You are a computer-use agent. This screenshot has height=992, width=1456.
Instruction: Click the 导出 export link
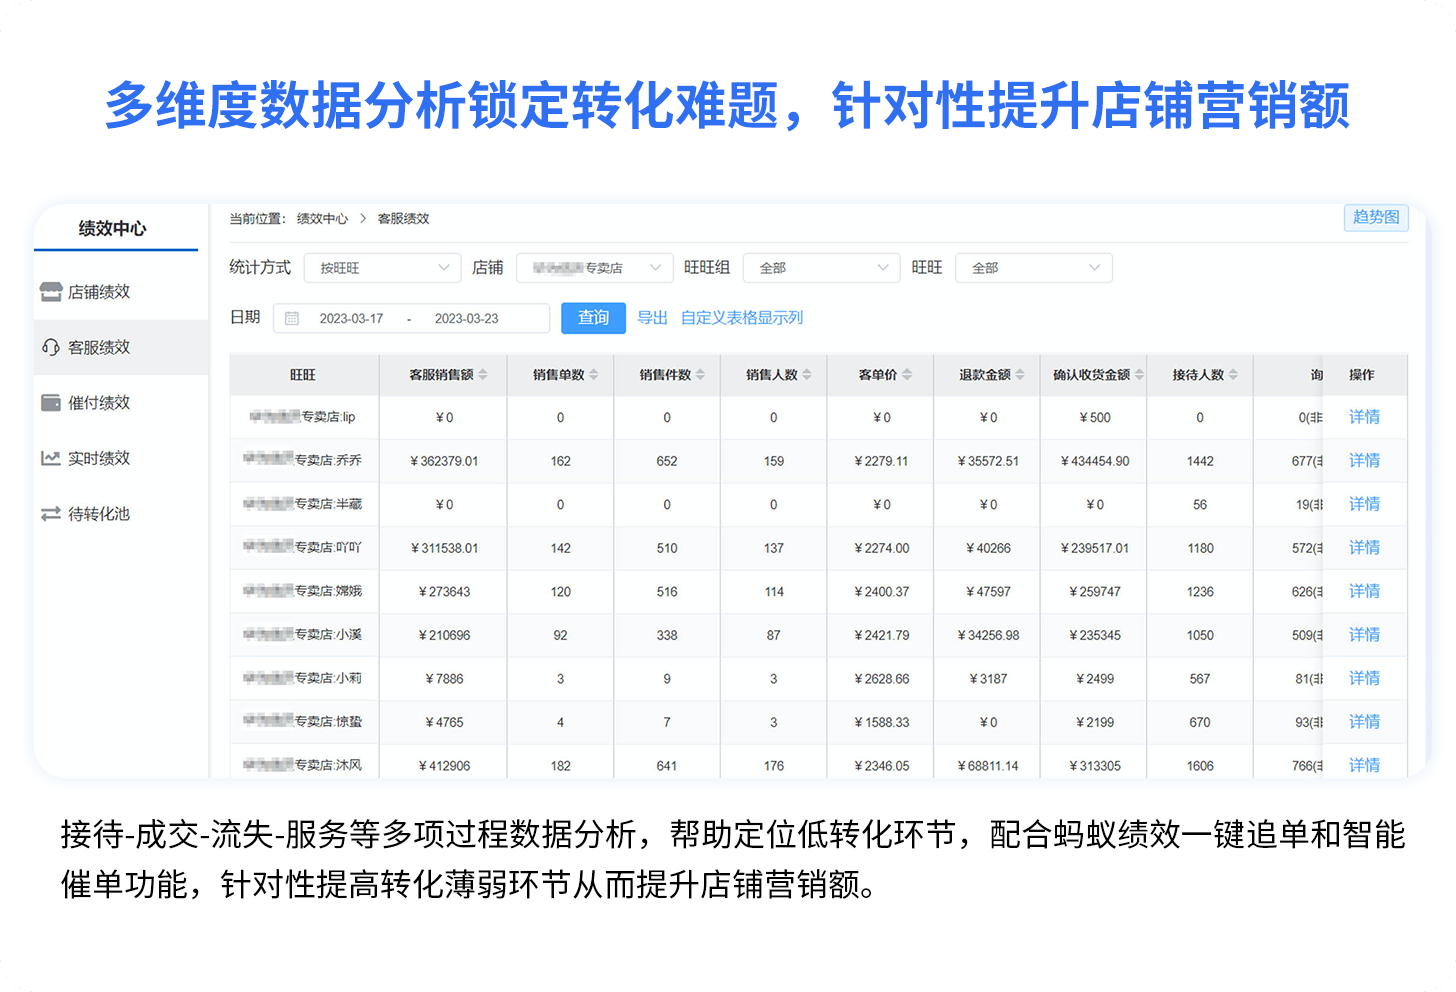click(x=652, y=318)
